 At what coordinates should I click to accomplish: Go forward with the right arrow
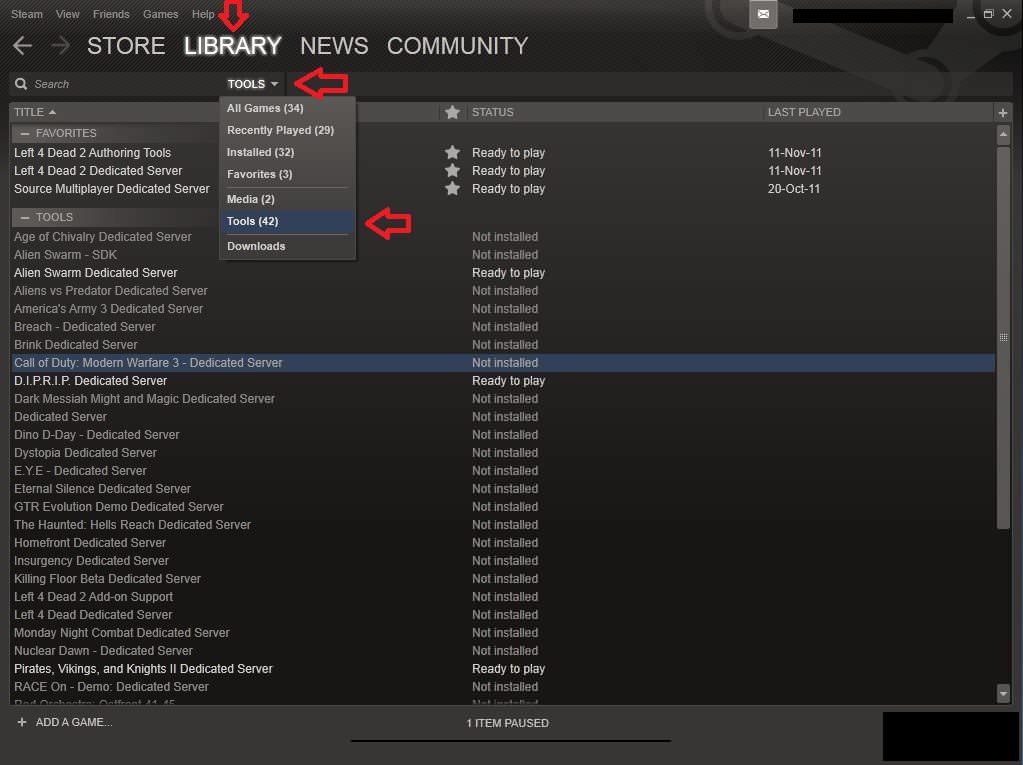(x=60, y=46)
